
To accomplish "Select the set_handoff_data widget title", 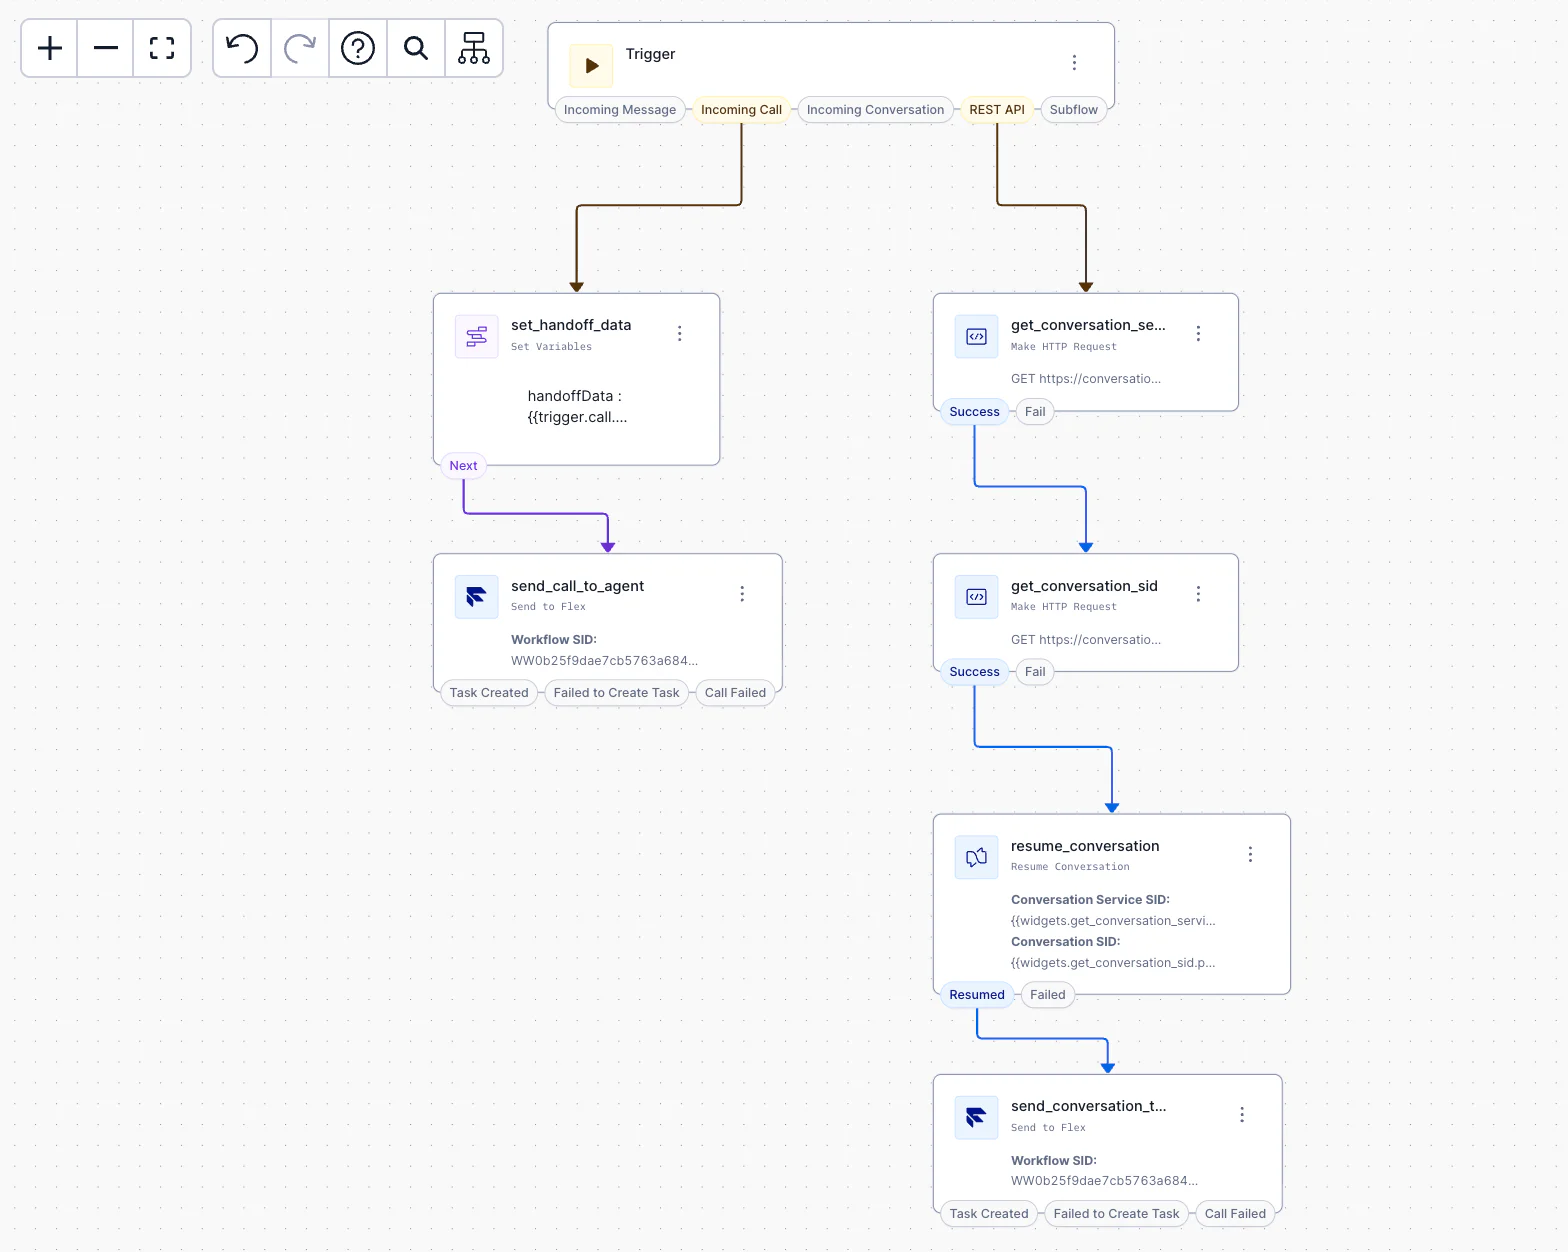I will point(571,325).
